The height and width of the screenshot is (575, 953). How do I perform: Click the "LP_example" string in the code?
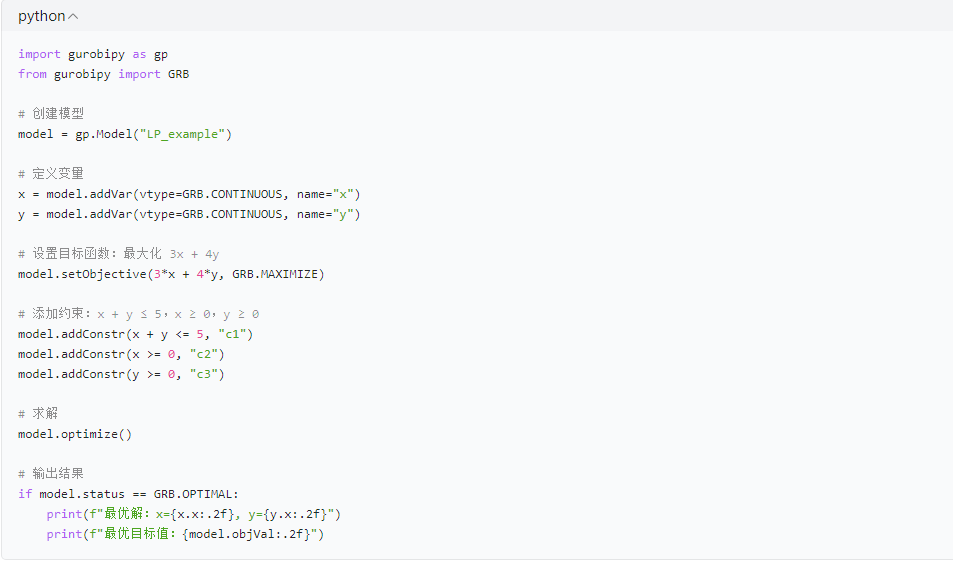click(x=185, y=134)
